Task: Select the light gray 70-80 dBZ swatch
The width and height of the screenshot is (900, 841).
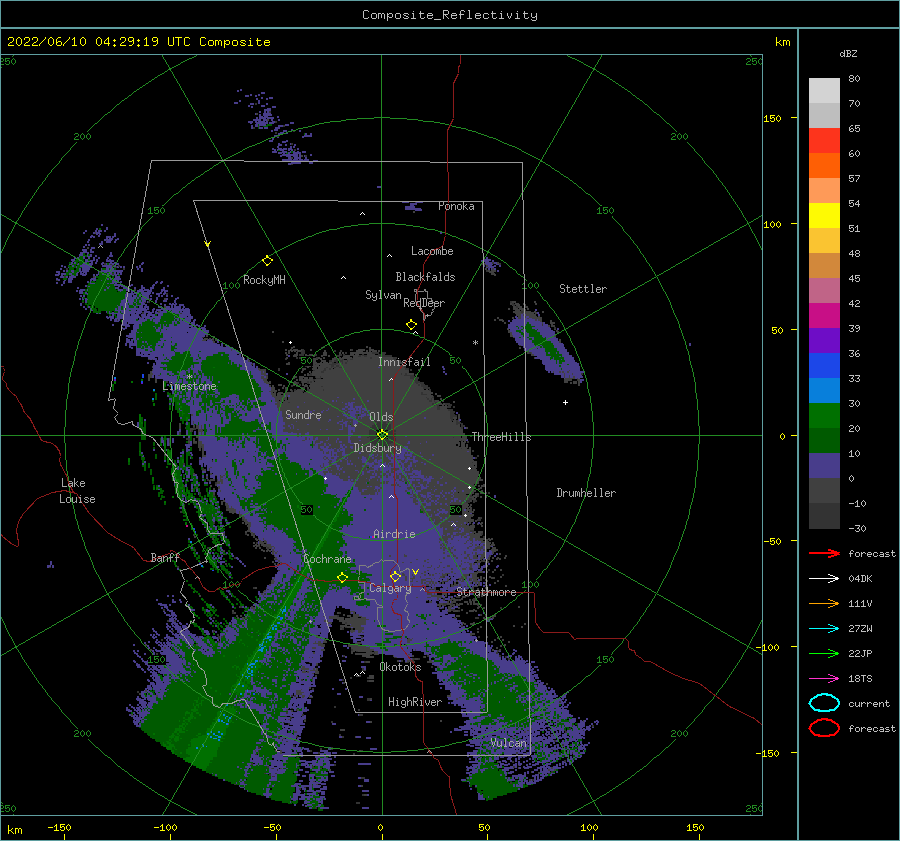Action: [824, 91]
